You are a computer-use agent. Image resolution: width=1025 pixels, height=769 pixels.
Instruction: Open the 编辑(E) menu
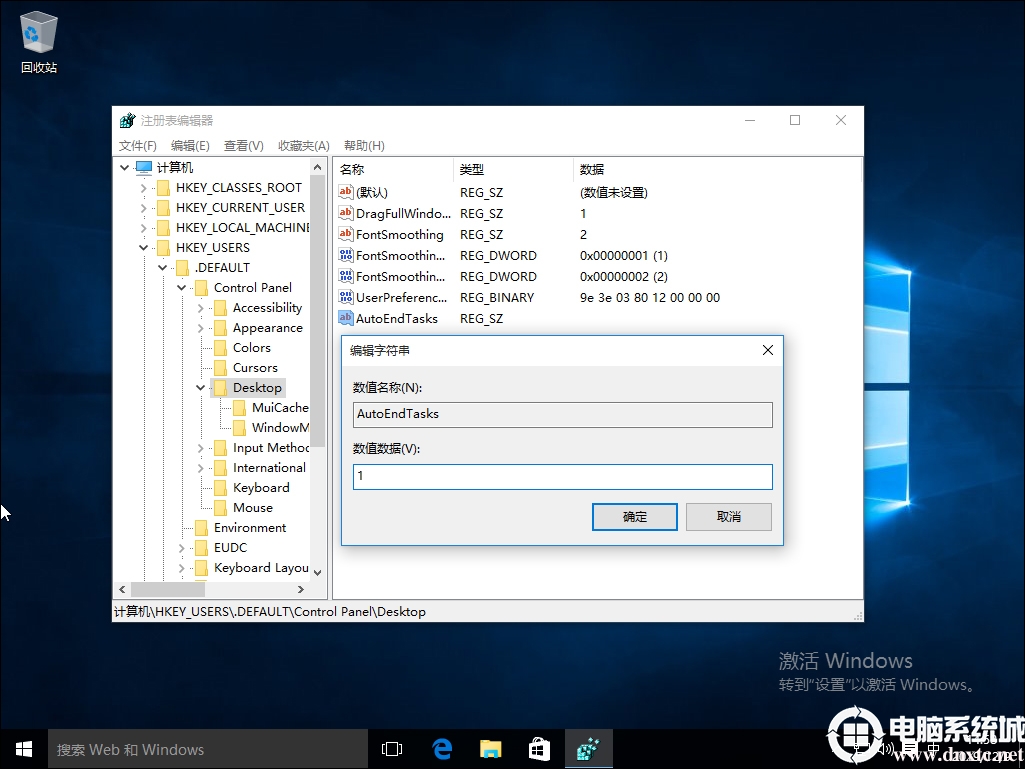tap(190, 145)
